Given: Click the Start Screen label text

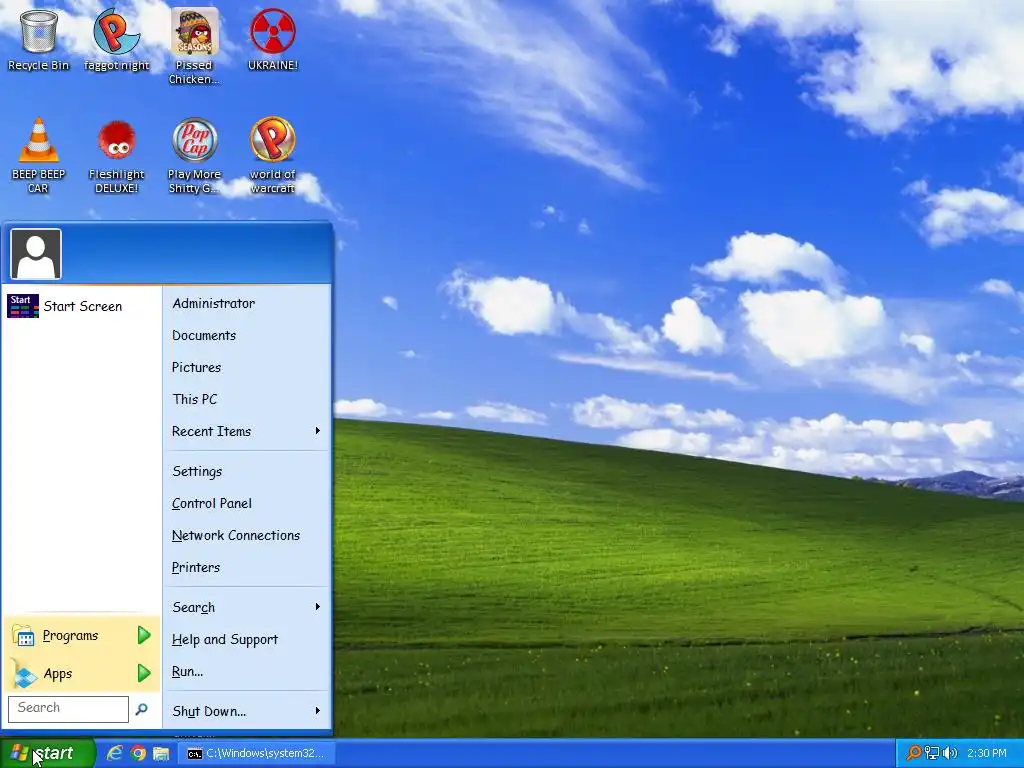Looking at the screenshot, I should [x=83, y=306].
